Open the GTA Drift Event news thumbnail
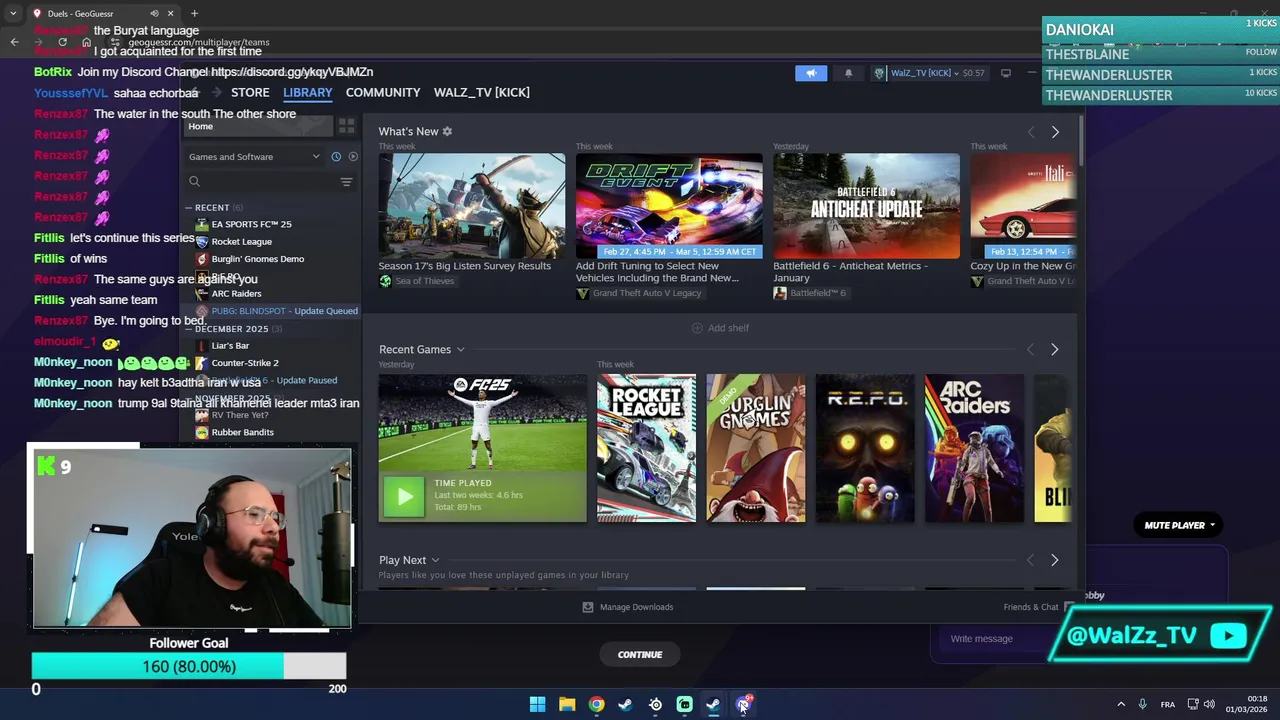Screen dimensions: 1280x720 tap(669, 206)
